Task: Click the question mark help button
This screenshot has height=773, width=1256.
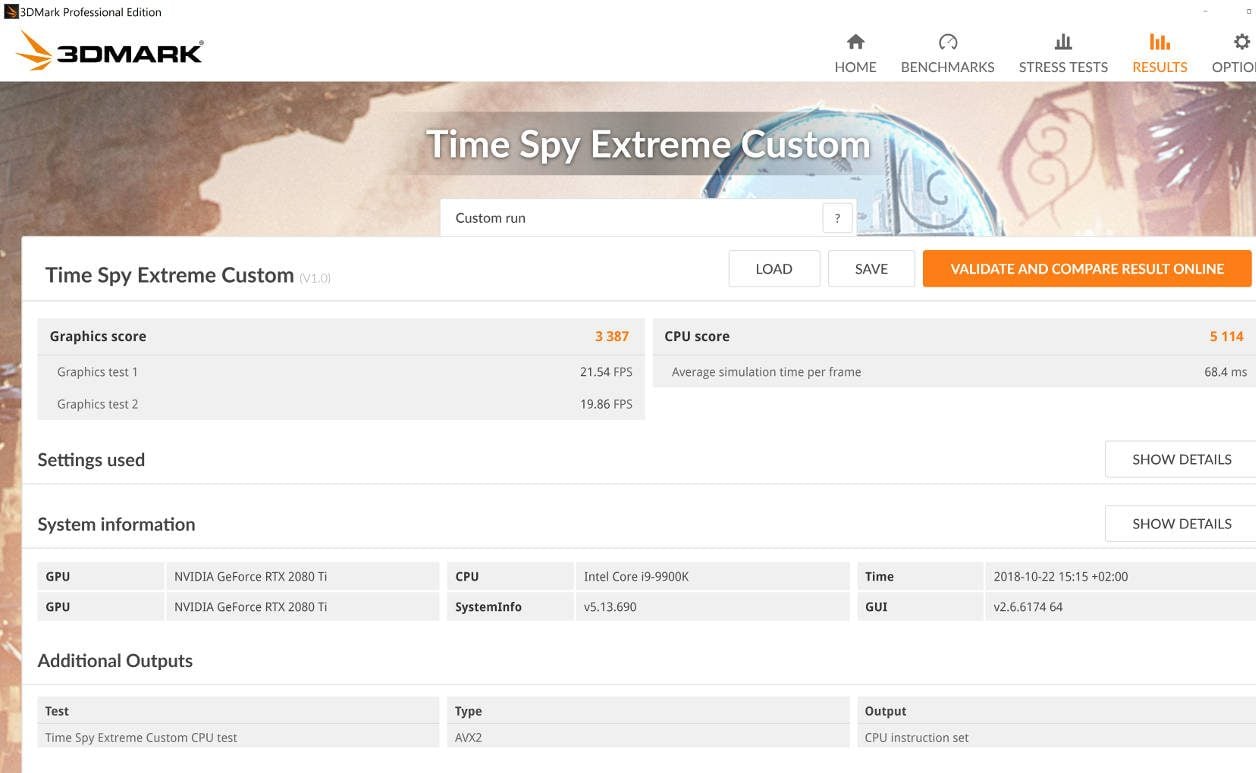Action: 837,218
